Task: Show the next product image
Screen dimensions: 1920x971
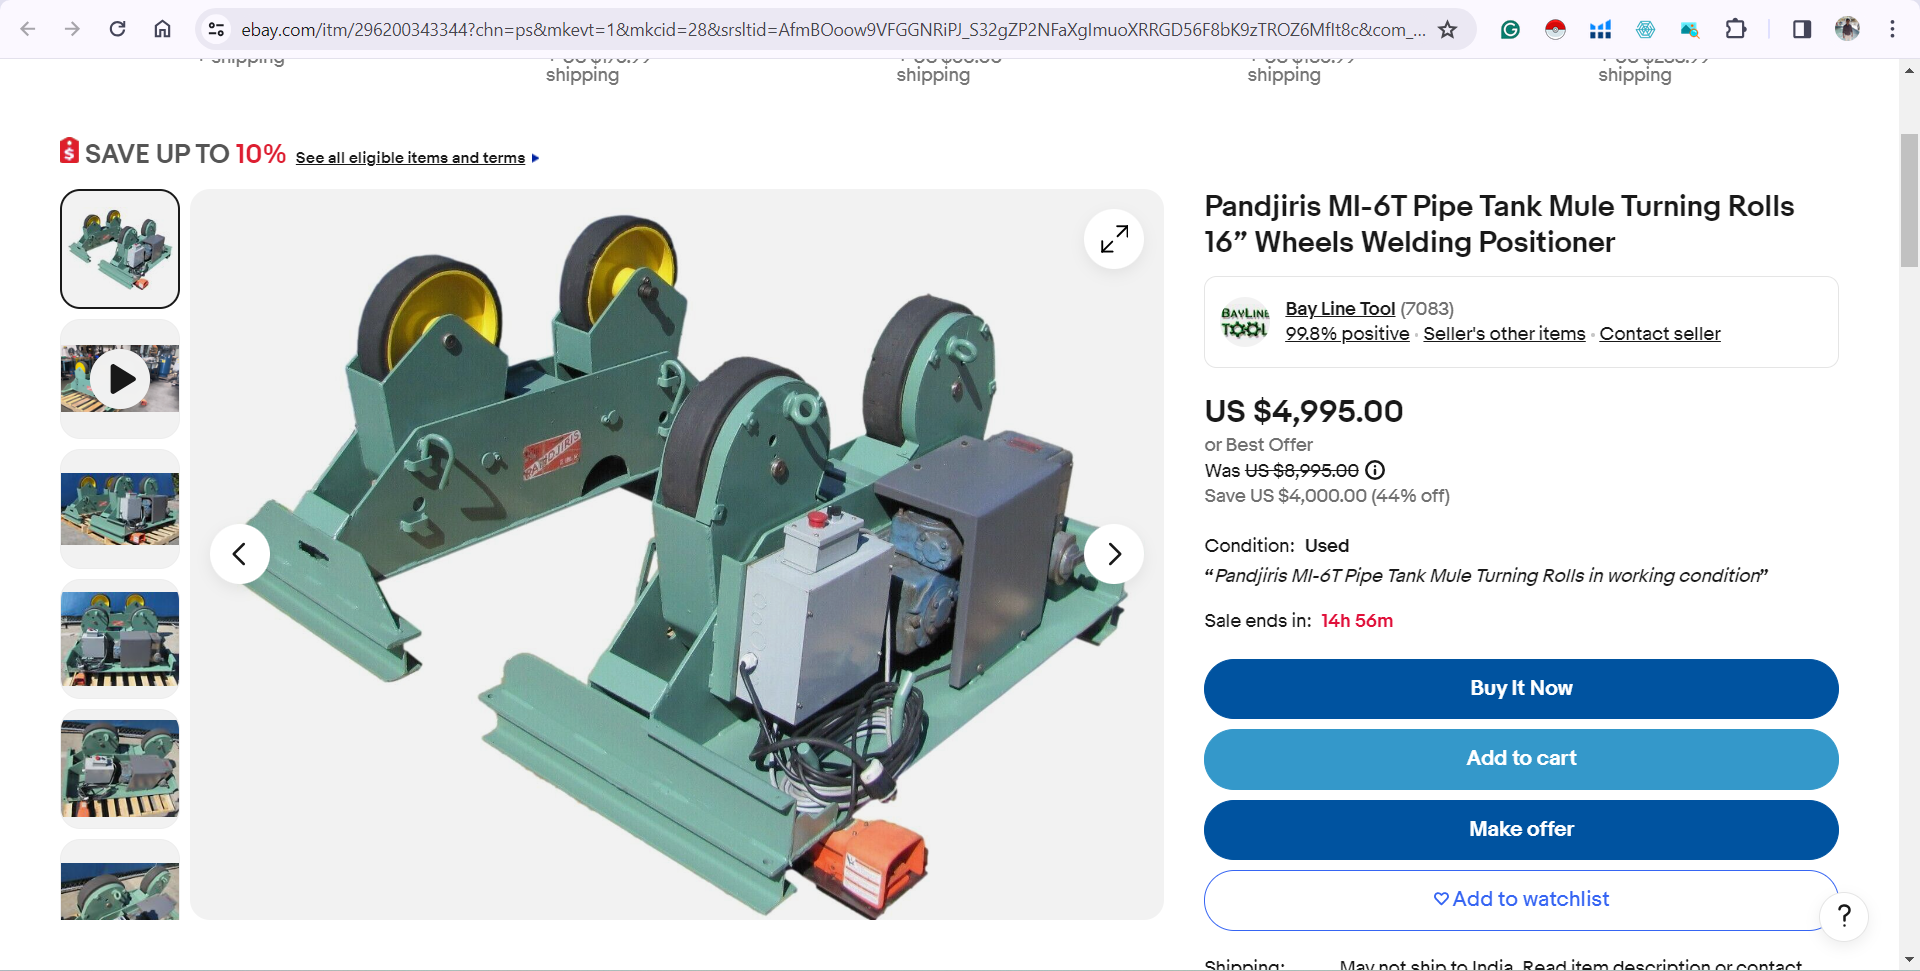Action: 1114,554
